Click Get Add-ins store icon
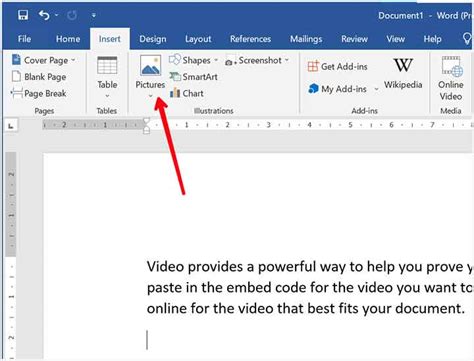Screen dimensions: 474x361 [313, 66]
